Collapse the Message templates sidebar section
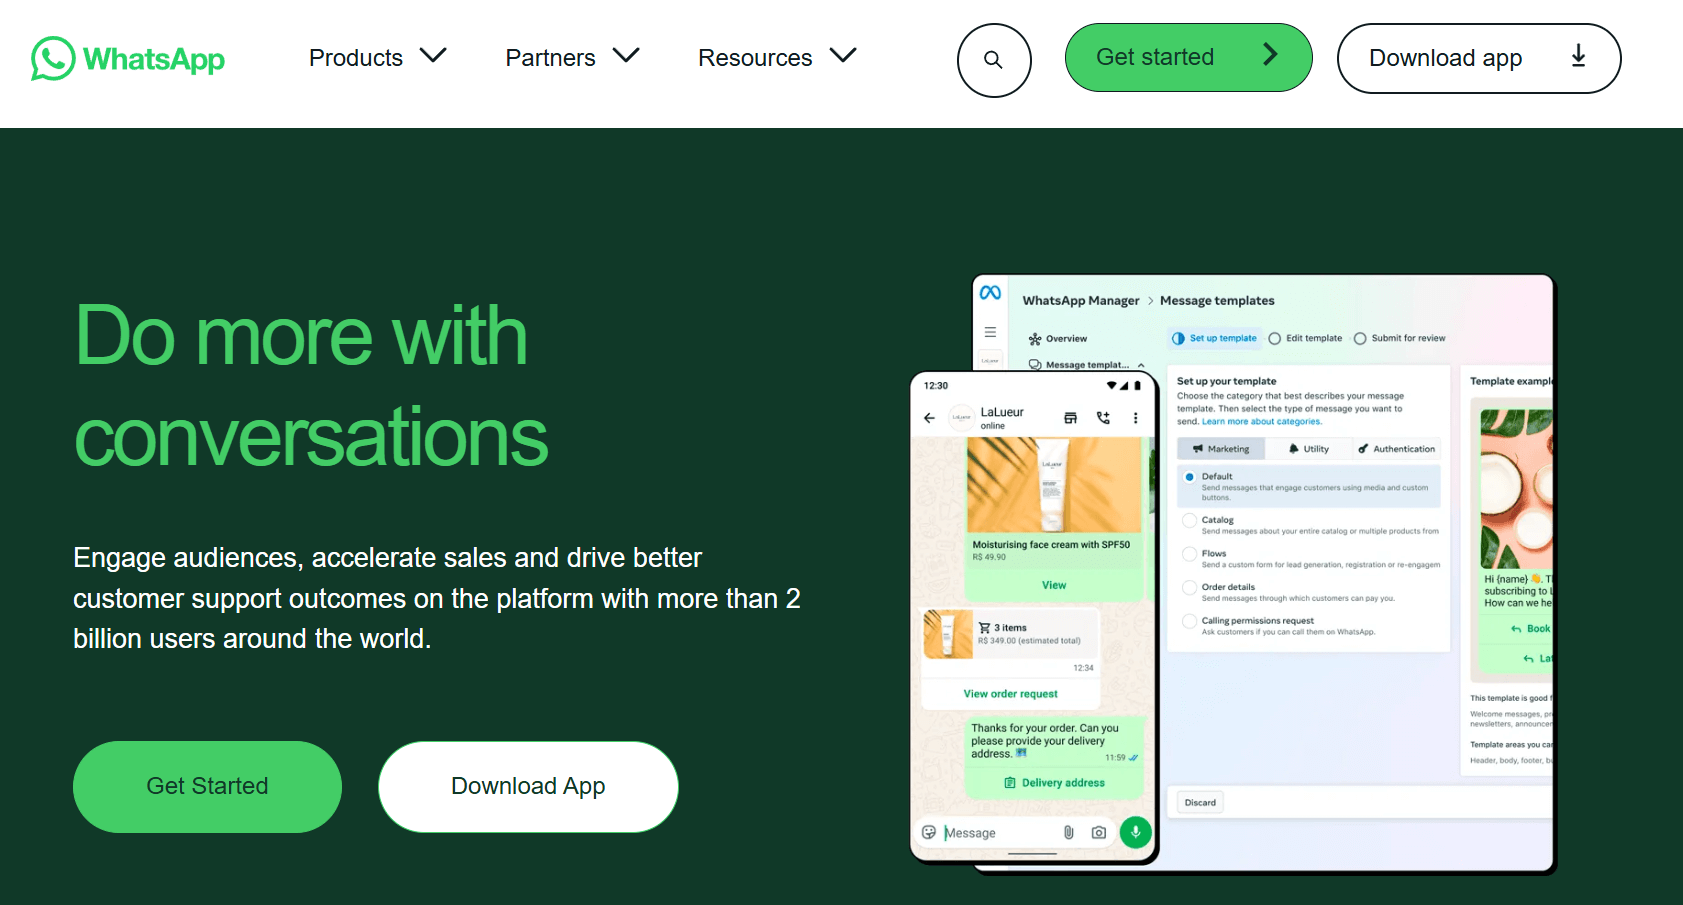This screenshot has height=905, width=1683. tap(1141, 365)
